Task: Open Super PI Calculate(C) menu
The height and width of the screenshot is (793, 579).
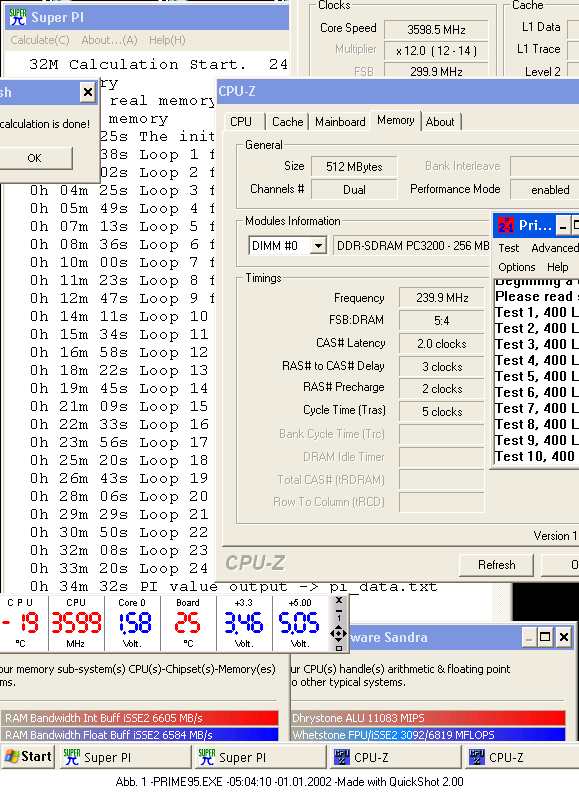Action: tap(40, 40)
